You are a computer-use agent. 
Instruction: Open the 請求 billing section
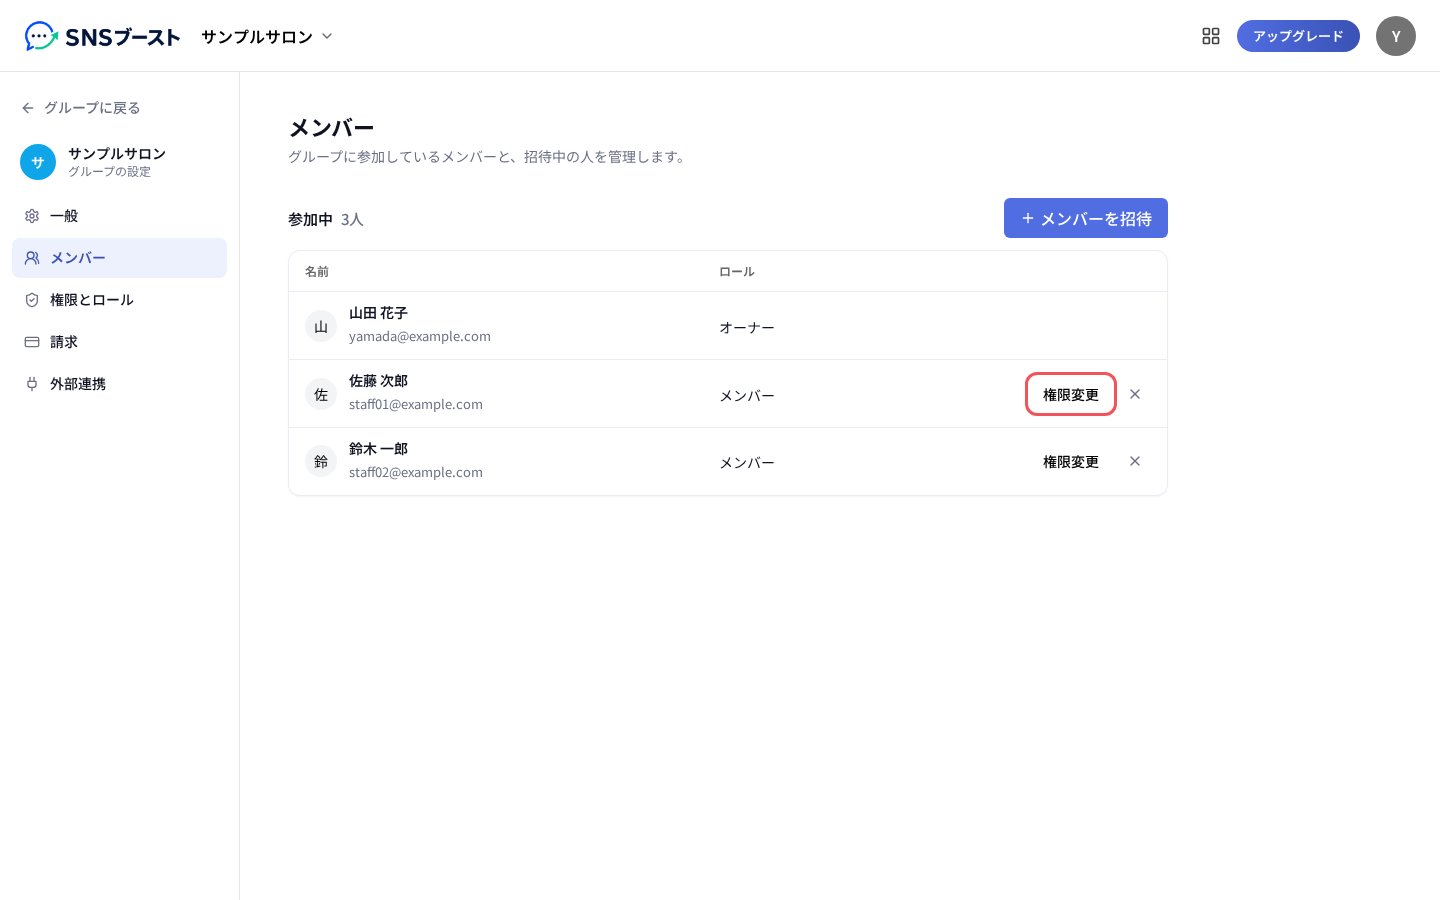119,342
